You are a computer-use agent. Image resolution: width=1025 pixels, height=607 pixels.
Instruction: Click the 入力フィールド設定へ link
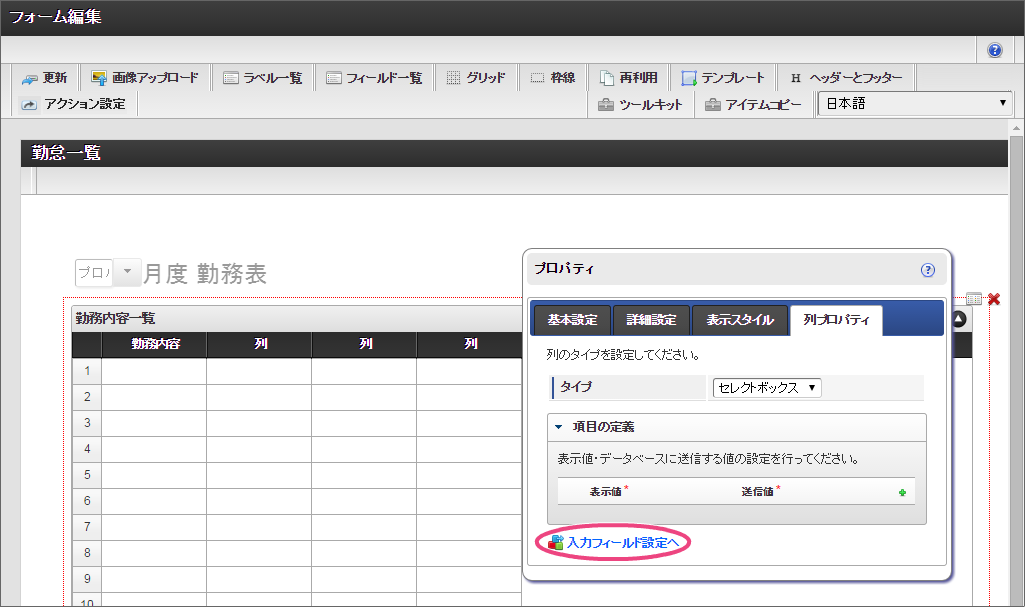(622, 542)
